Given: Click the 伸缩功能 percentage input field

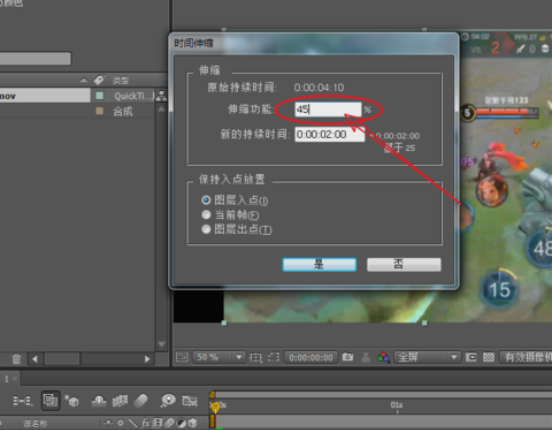Looking at the screenshot, I should tap(328, 110).
